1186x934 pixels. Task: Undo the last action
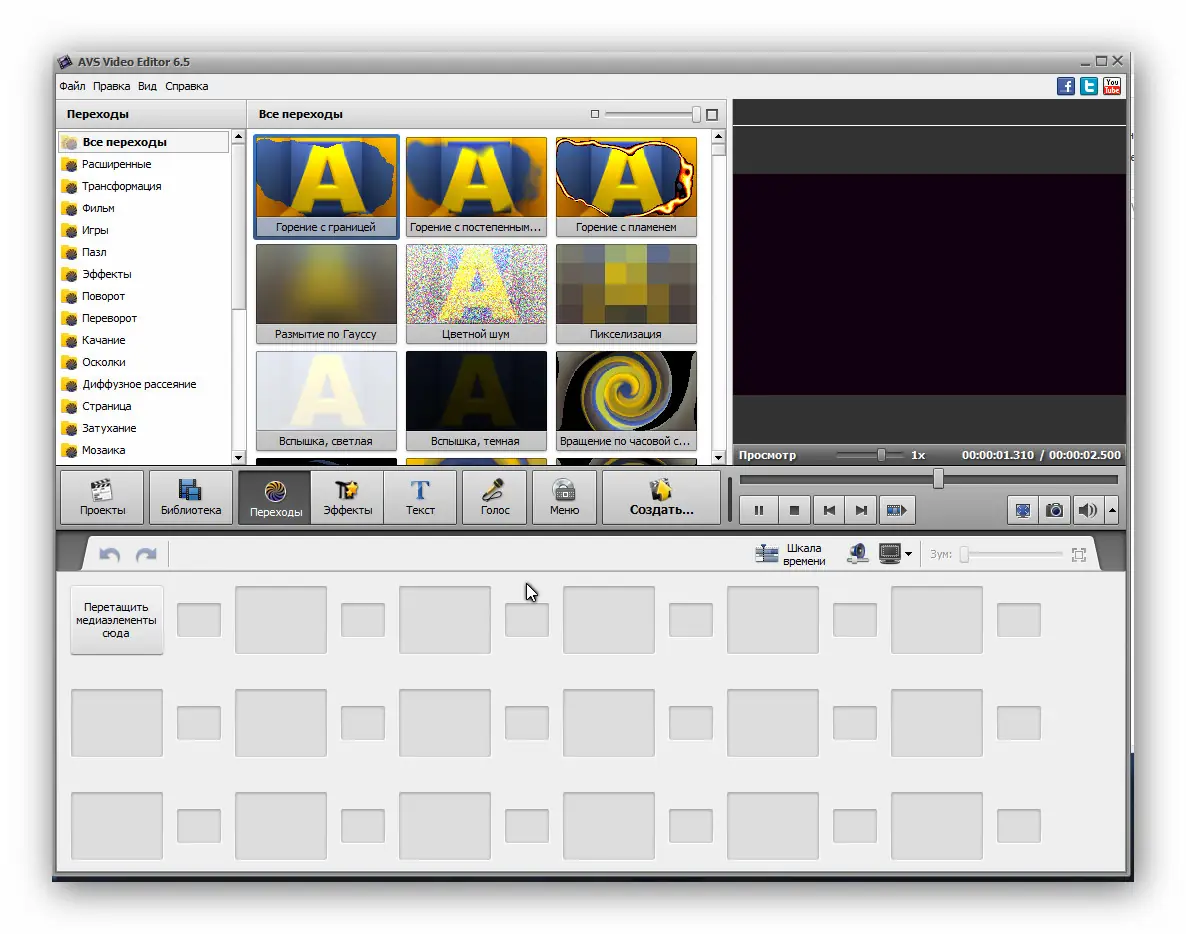(x=110, y=555)
